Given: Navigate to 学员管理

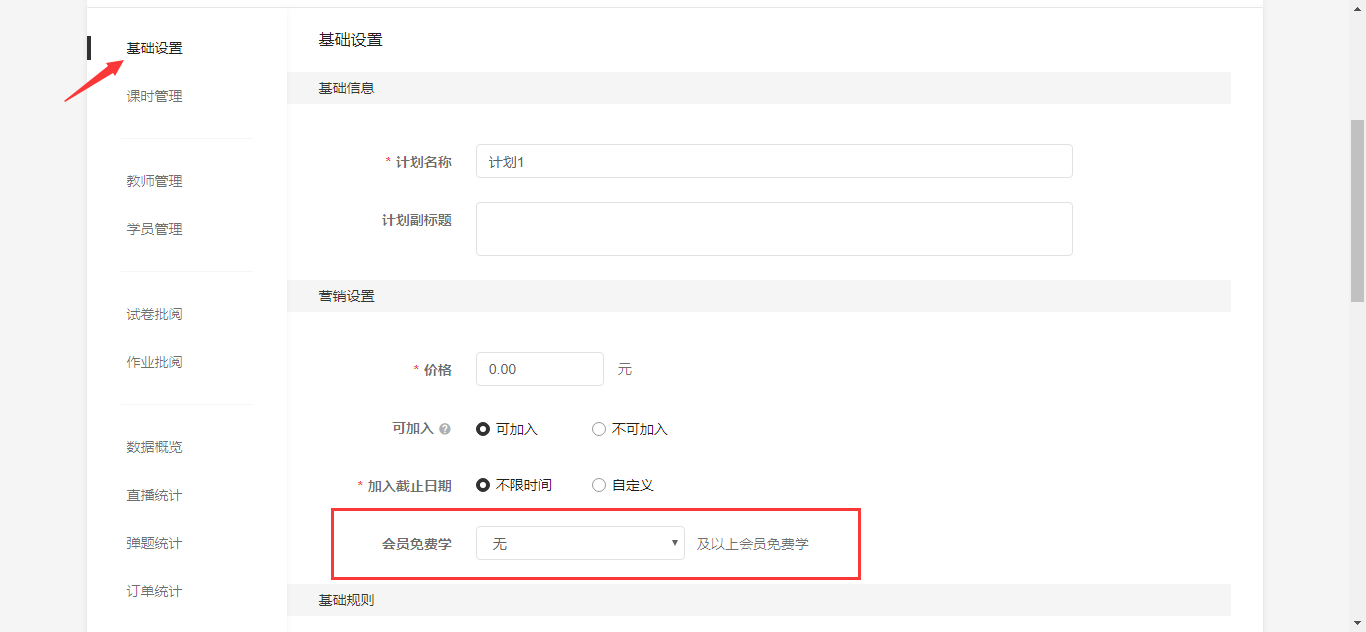Looking at the screenshot, I should tap(154, 229).
